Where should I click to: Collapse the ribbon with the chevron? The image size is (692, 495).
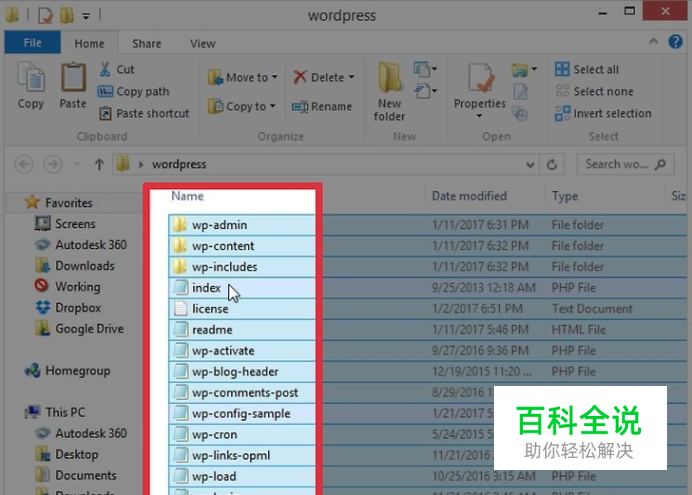point(653,41)
